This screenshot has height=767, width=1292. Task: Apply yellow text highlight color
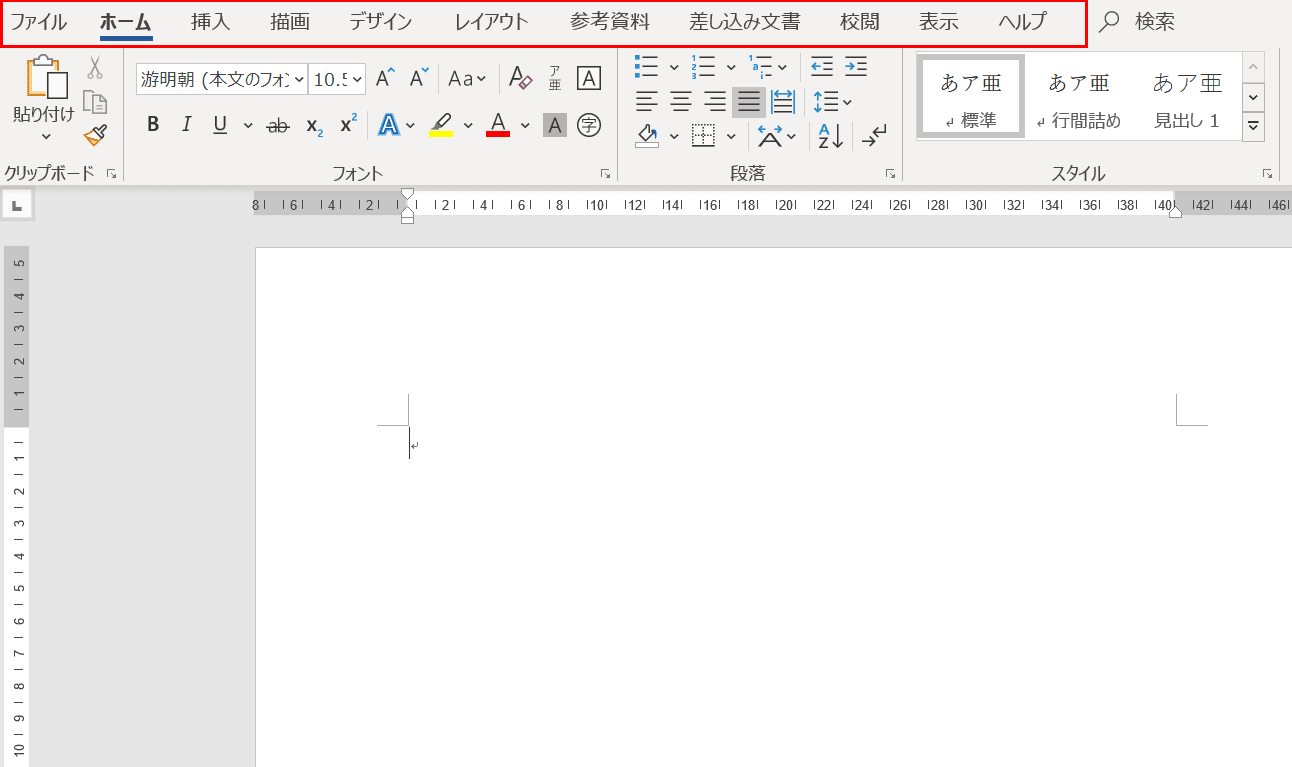click(x=441, y=125)
